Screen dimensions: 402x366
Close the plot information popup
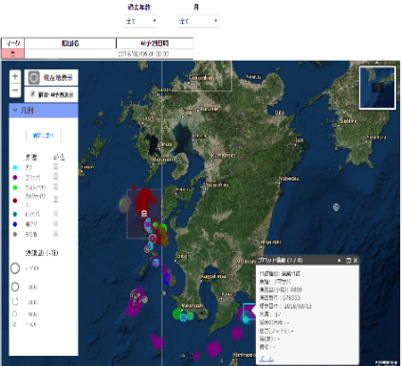[x=355, y=260]
